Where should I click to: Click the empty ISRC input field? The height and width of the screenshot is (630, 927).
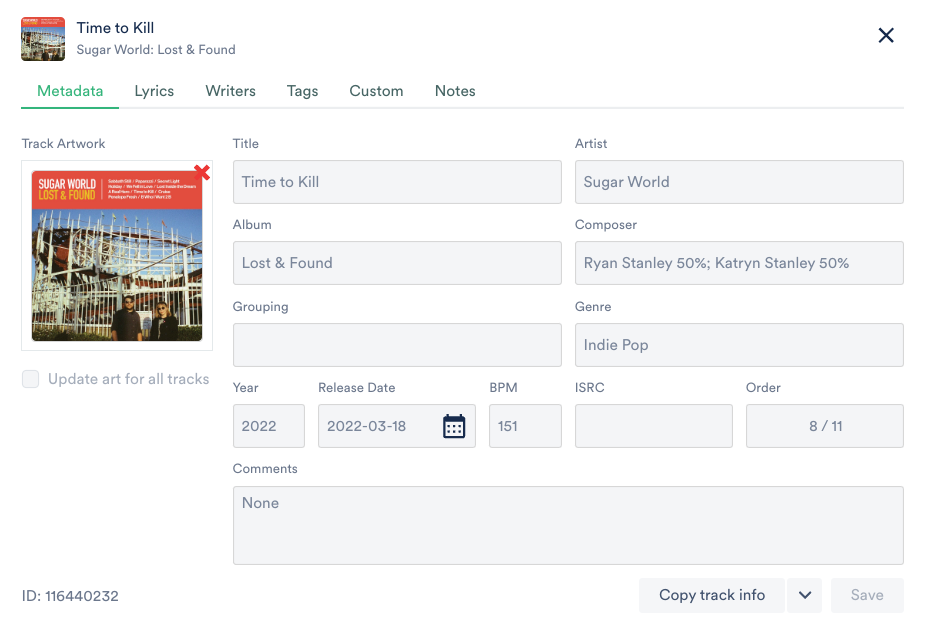point(653,426)
